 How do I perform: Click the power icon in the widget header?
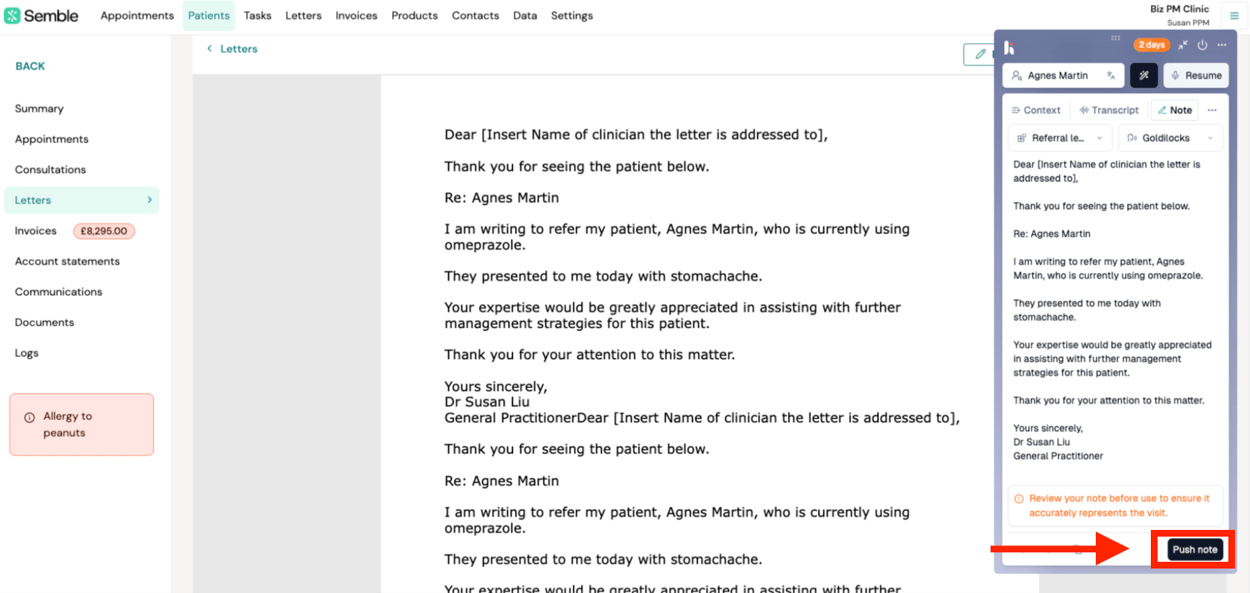pos(1202,45)
